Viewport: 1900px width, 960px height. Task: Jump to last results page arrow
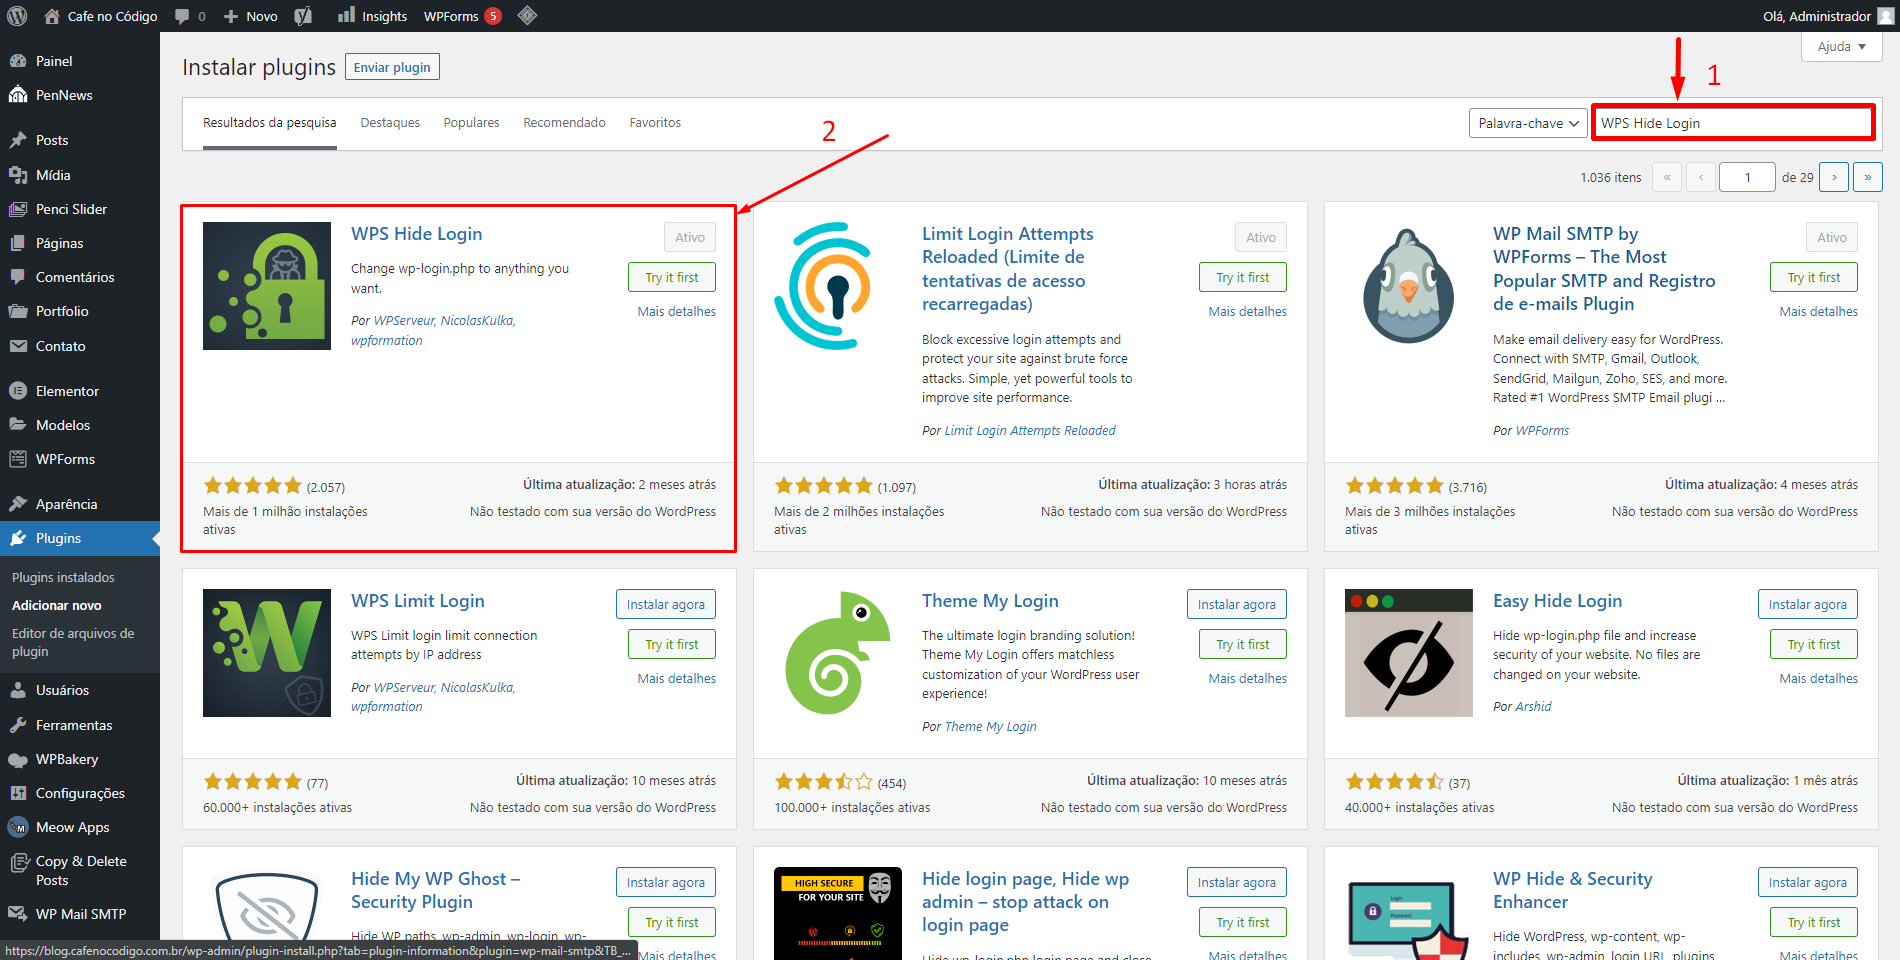click(1868, 177)
